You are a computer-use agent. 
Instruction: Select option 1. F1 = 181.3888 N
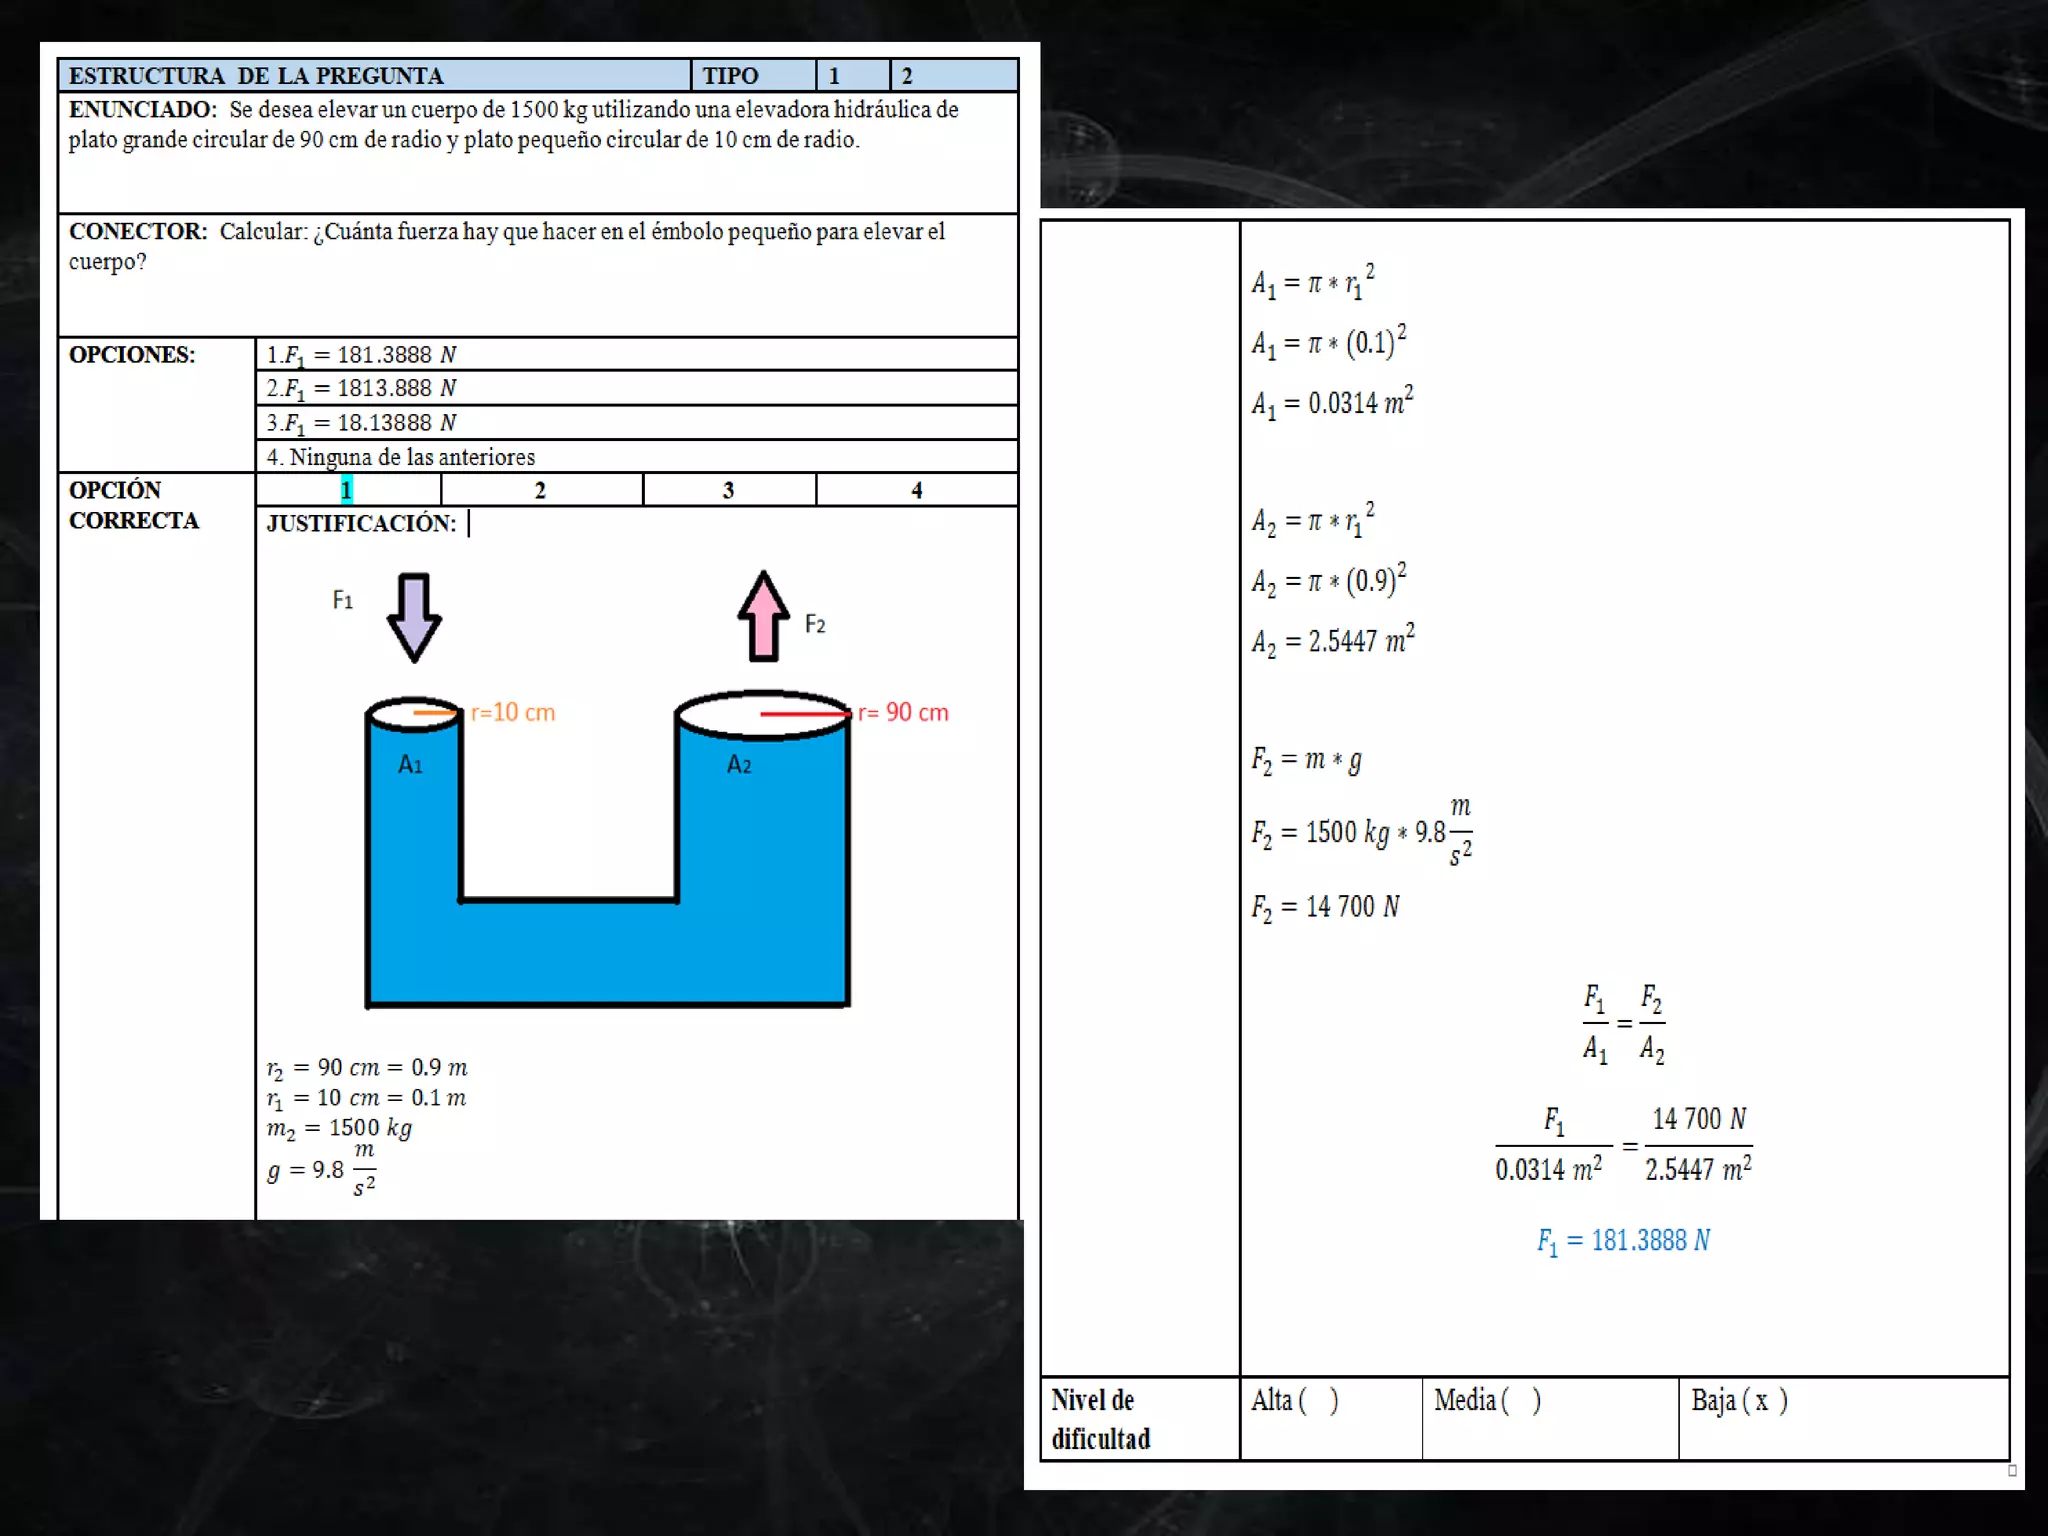click(361, 355)
